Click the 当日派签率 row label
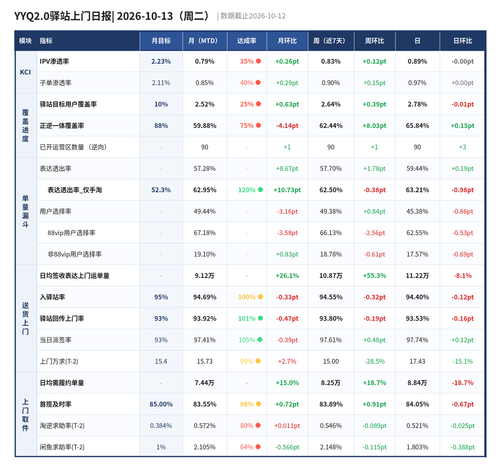Viewport: 500px width, 467px height. pyautogui.click(x=56, y=340)
